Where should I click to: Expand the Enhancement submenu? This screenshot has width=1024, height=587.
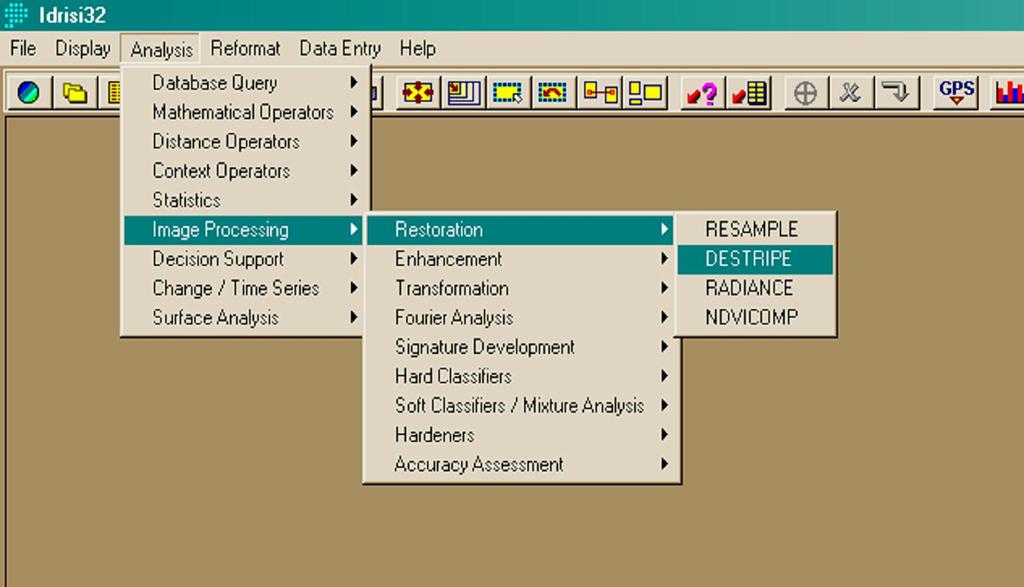(x=520, y=259)
